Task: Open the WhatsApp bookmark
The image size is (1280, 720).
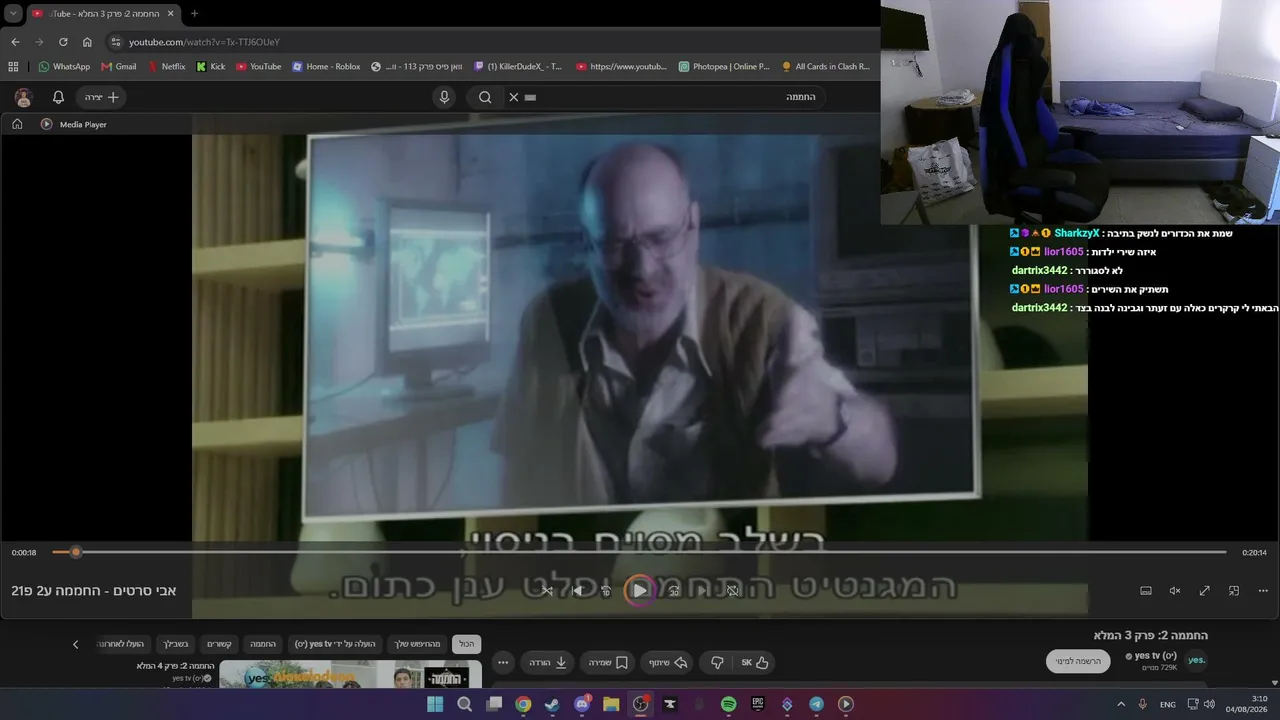Action: point(64,67)
